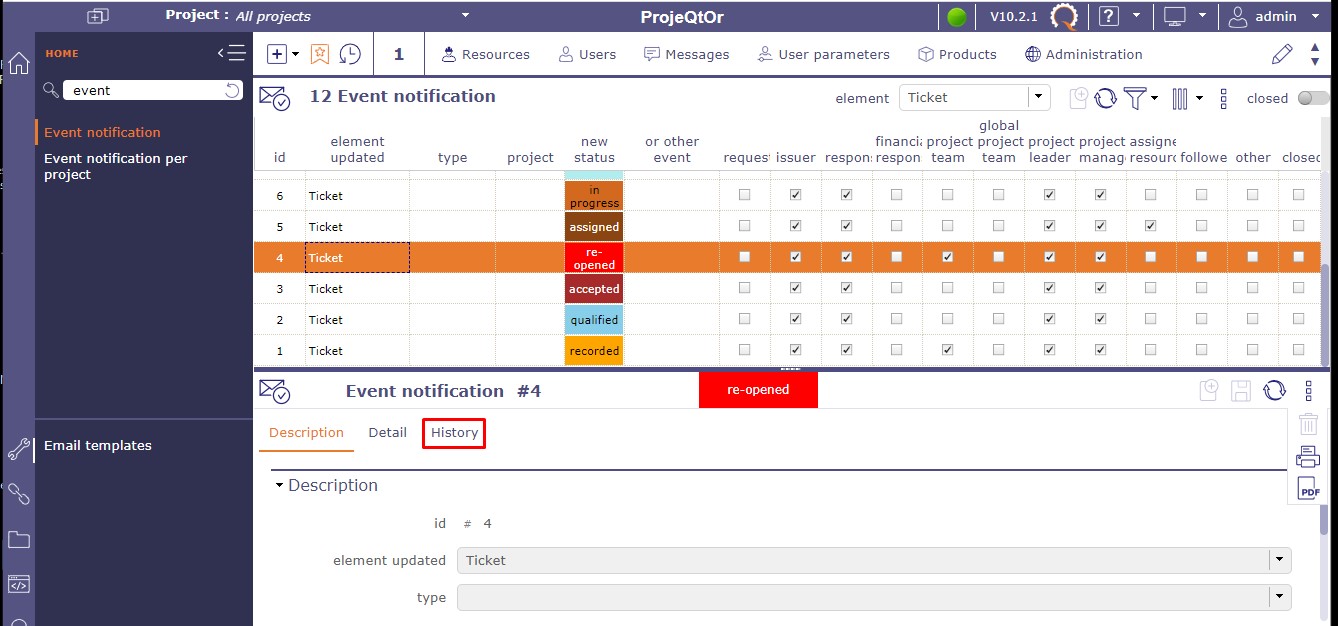The width and height of the screenshot is (1338, 626).
Task: Open the Products menu
Action: pyautogui.click(x=957, y=54)
